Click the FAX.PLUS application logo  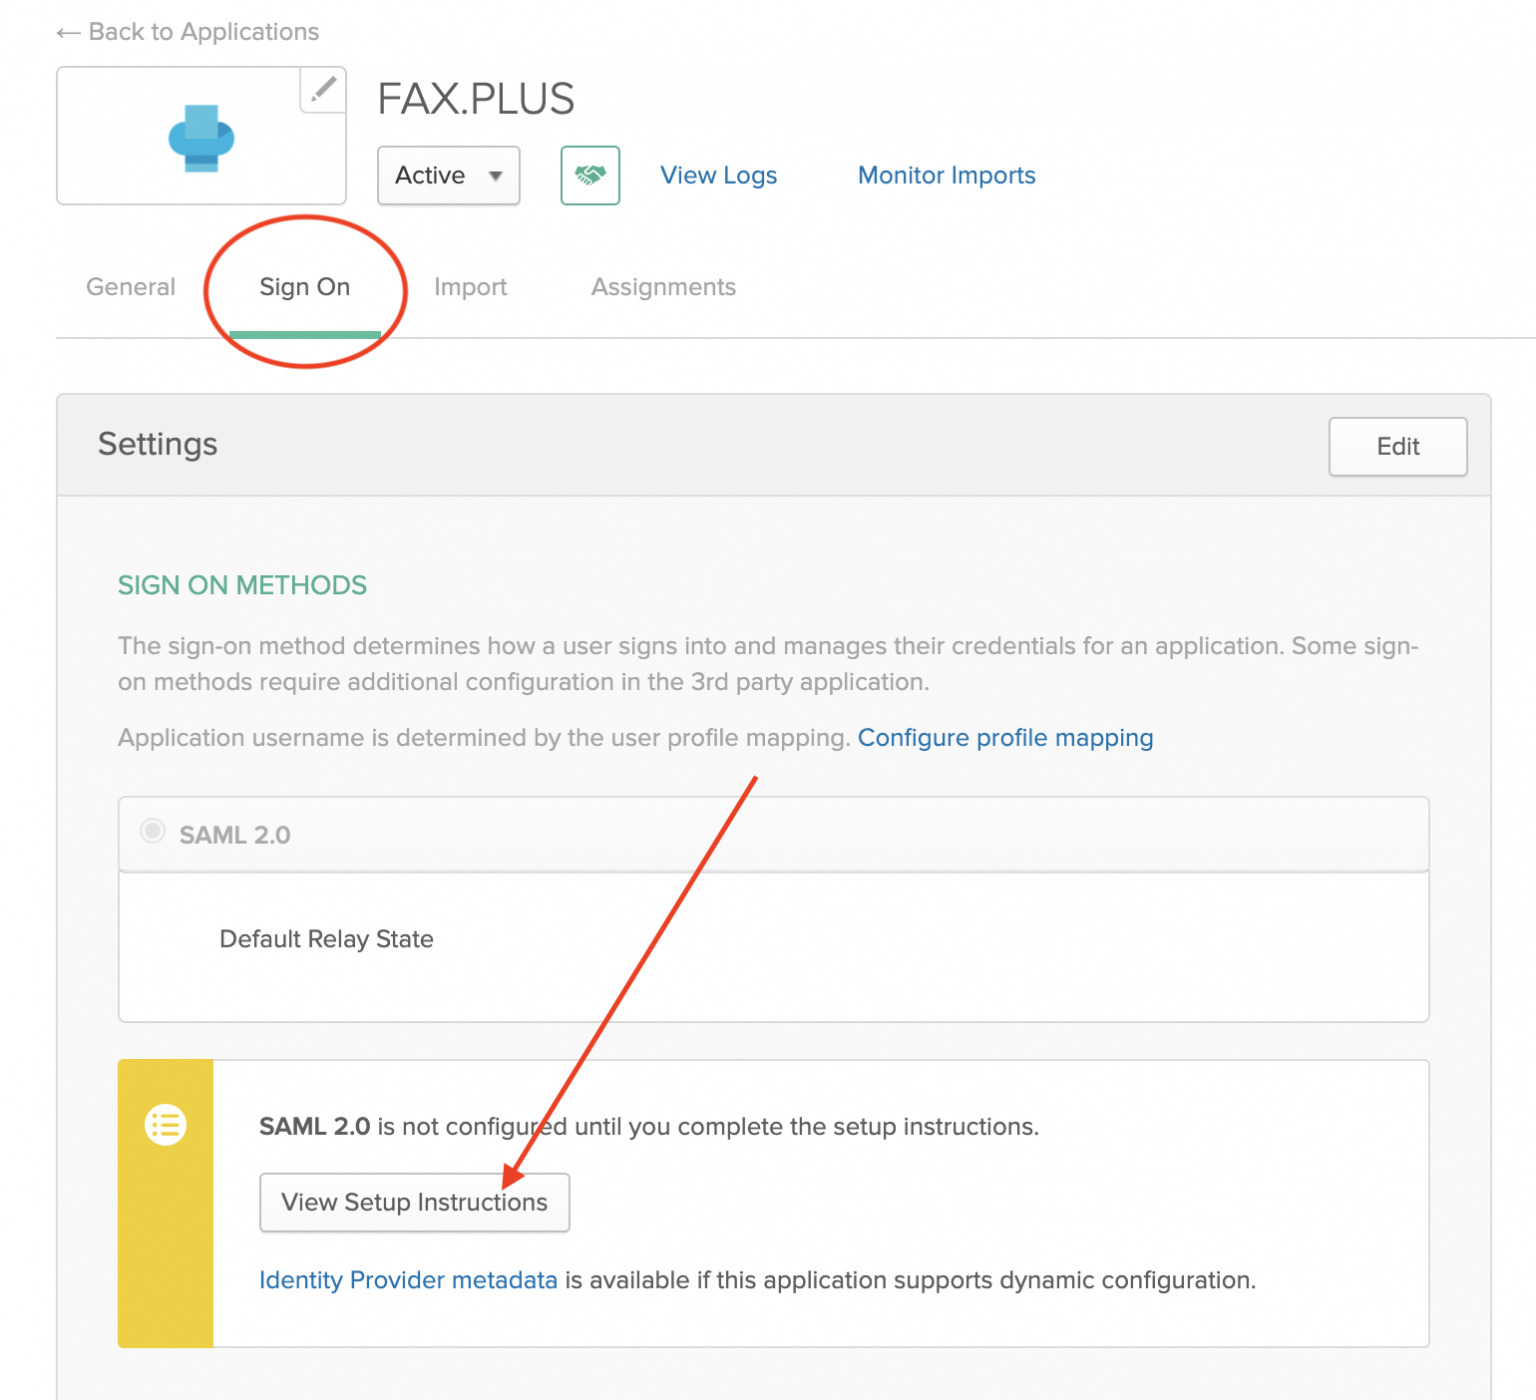200,137
